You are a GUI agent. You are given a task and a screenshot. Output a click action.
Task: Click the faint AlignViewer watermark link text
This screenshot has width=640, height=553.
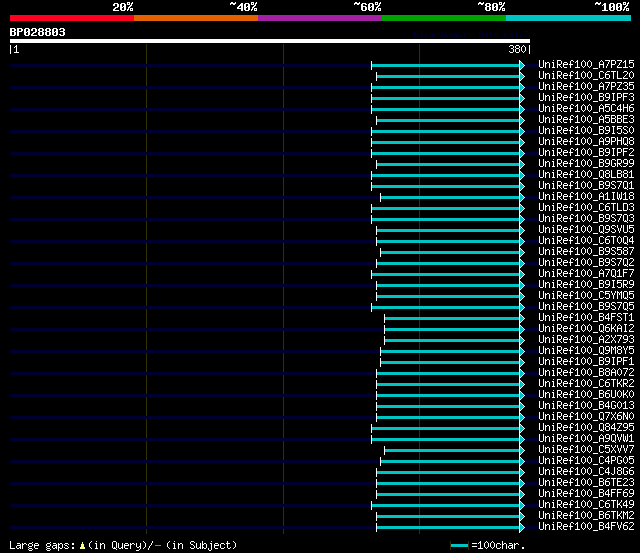471,34
